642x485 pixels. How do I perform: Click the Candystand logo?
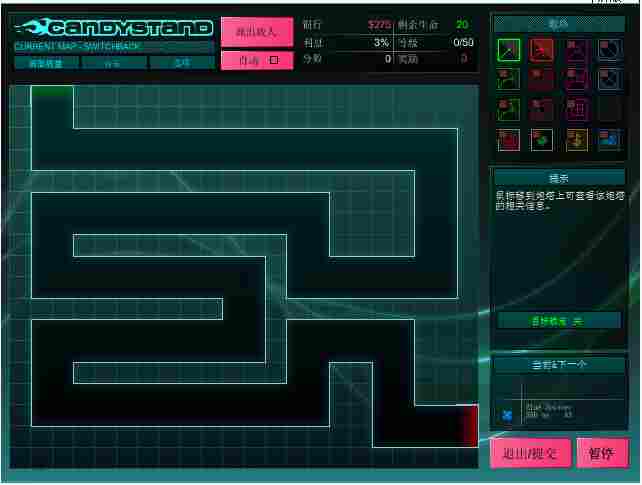[x=115, y=28]
